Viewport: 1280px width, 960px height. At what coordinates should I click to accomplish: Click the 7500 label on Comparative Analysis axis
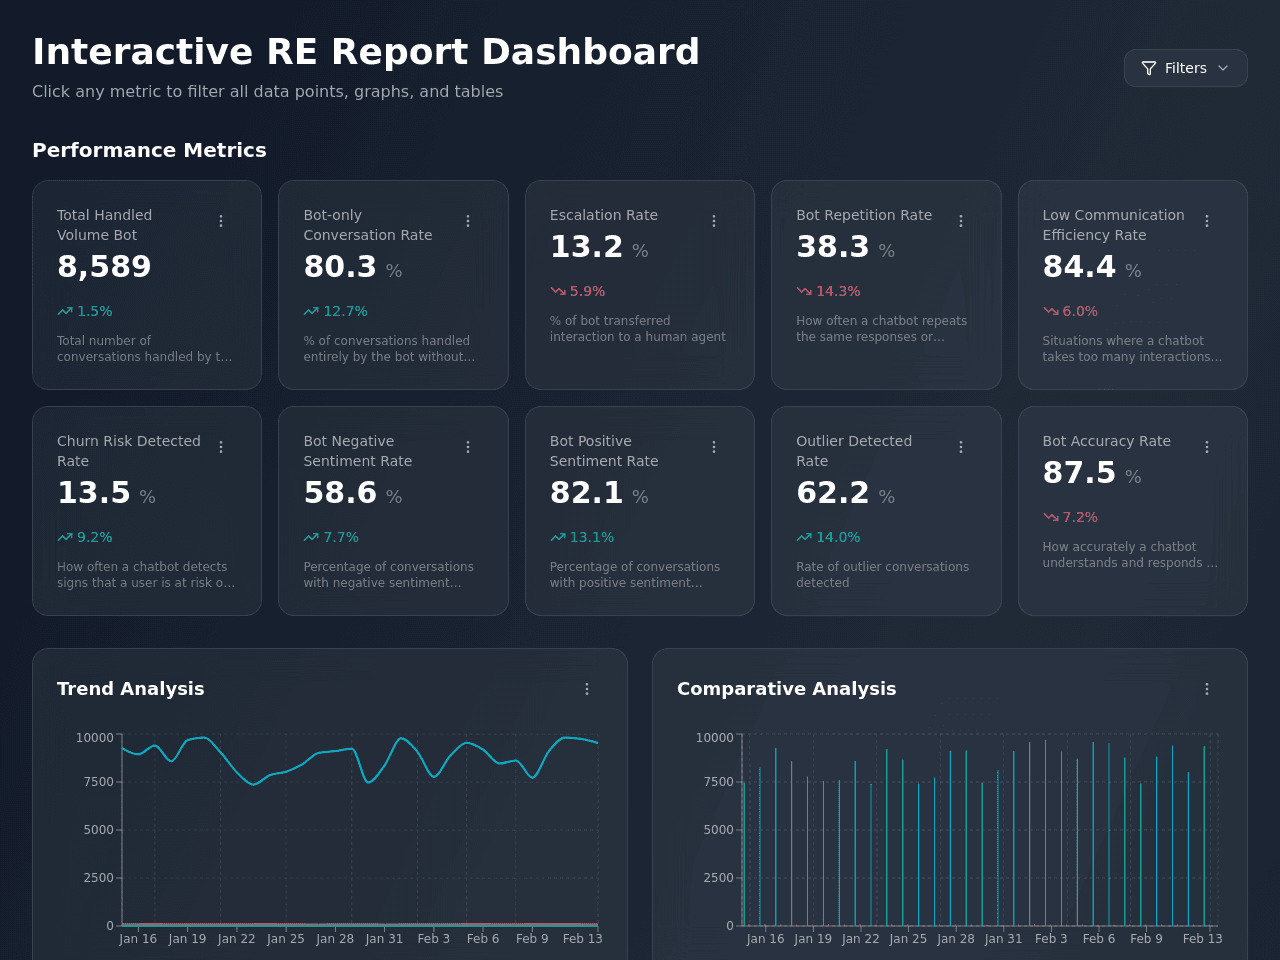pyautogui.click(x=718, y=782)
